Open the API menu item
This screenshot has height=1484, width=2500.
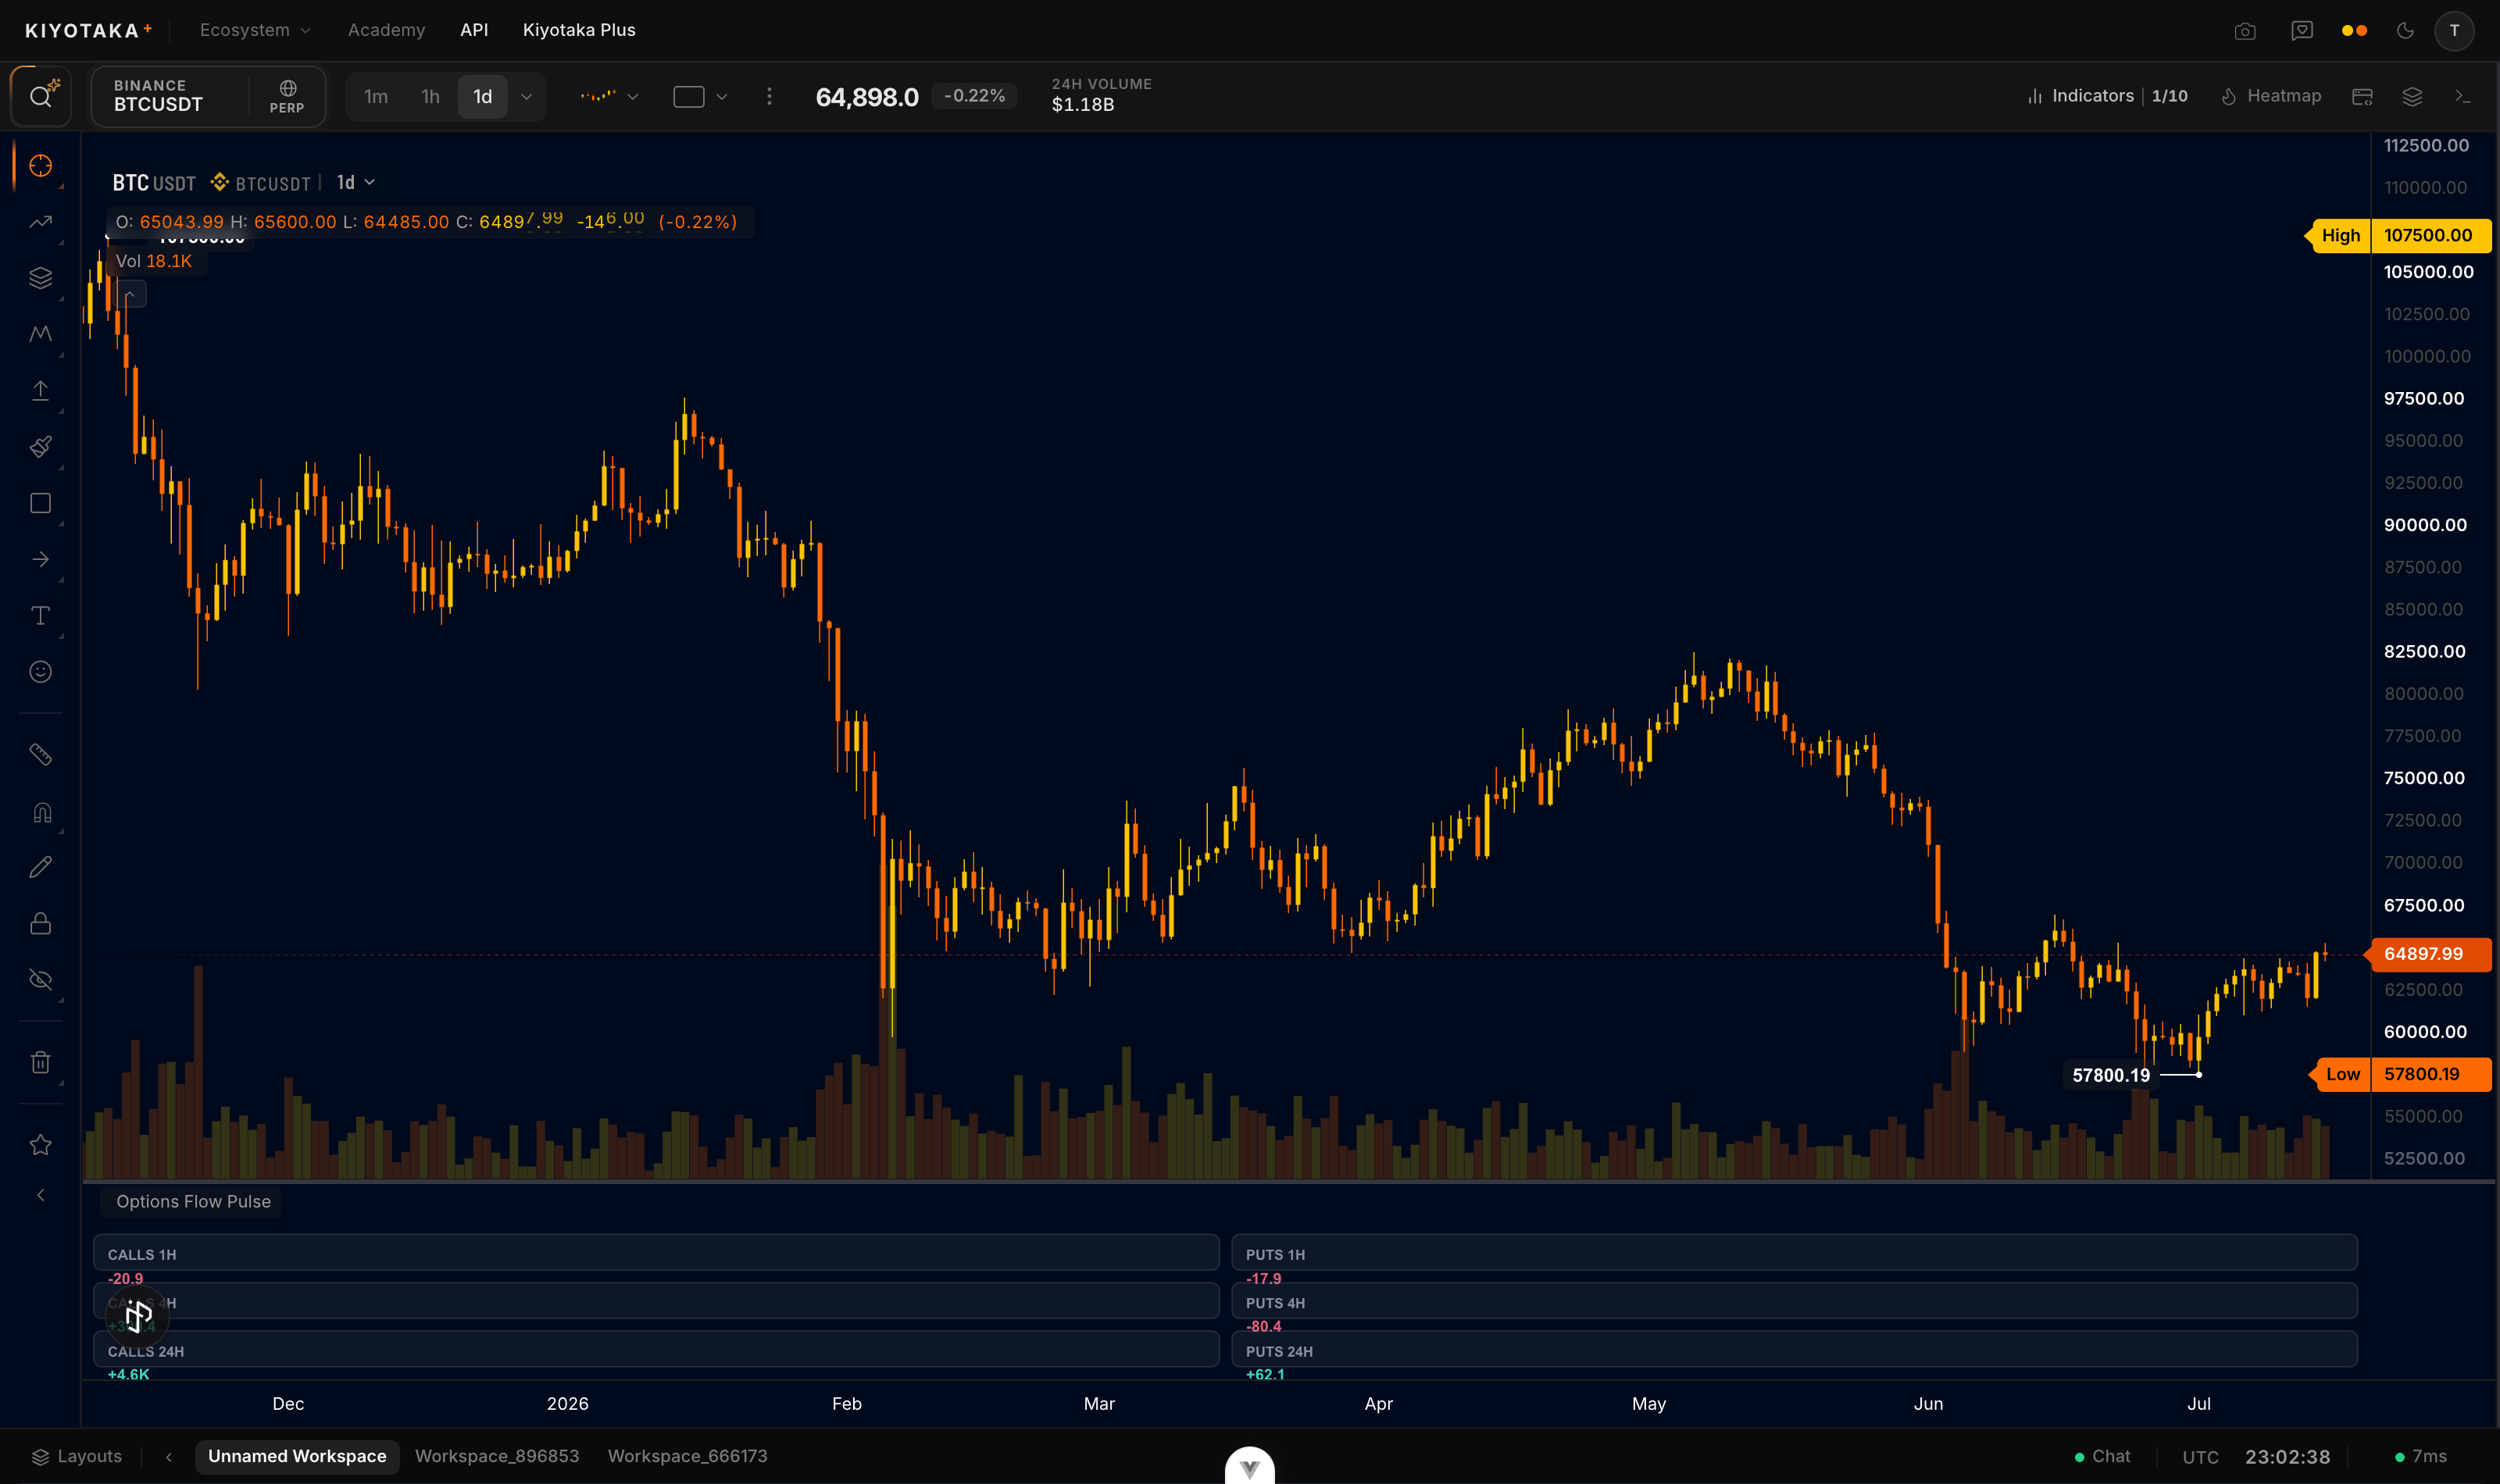tap(474, 30)
